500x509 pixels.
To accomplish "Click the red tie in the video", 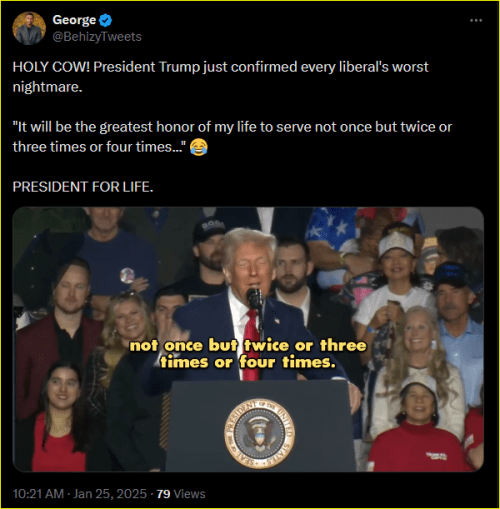I will click(251, 343).
